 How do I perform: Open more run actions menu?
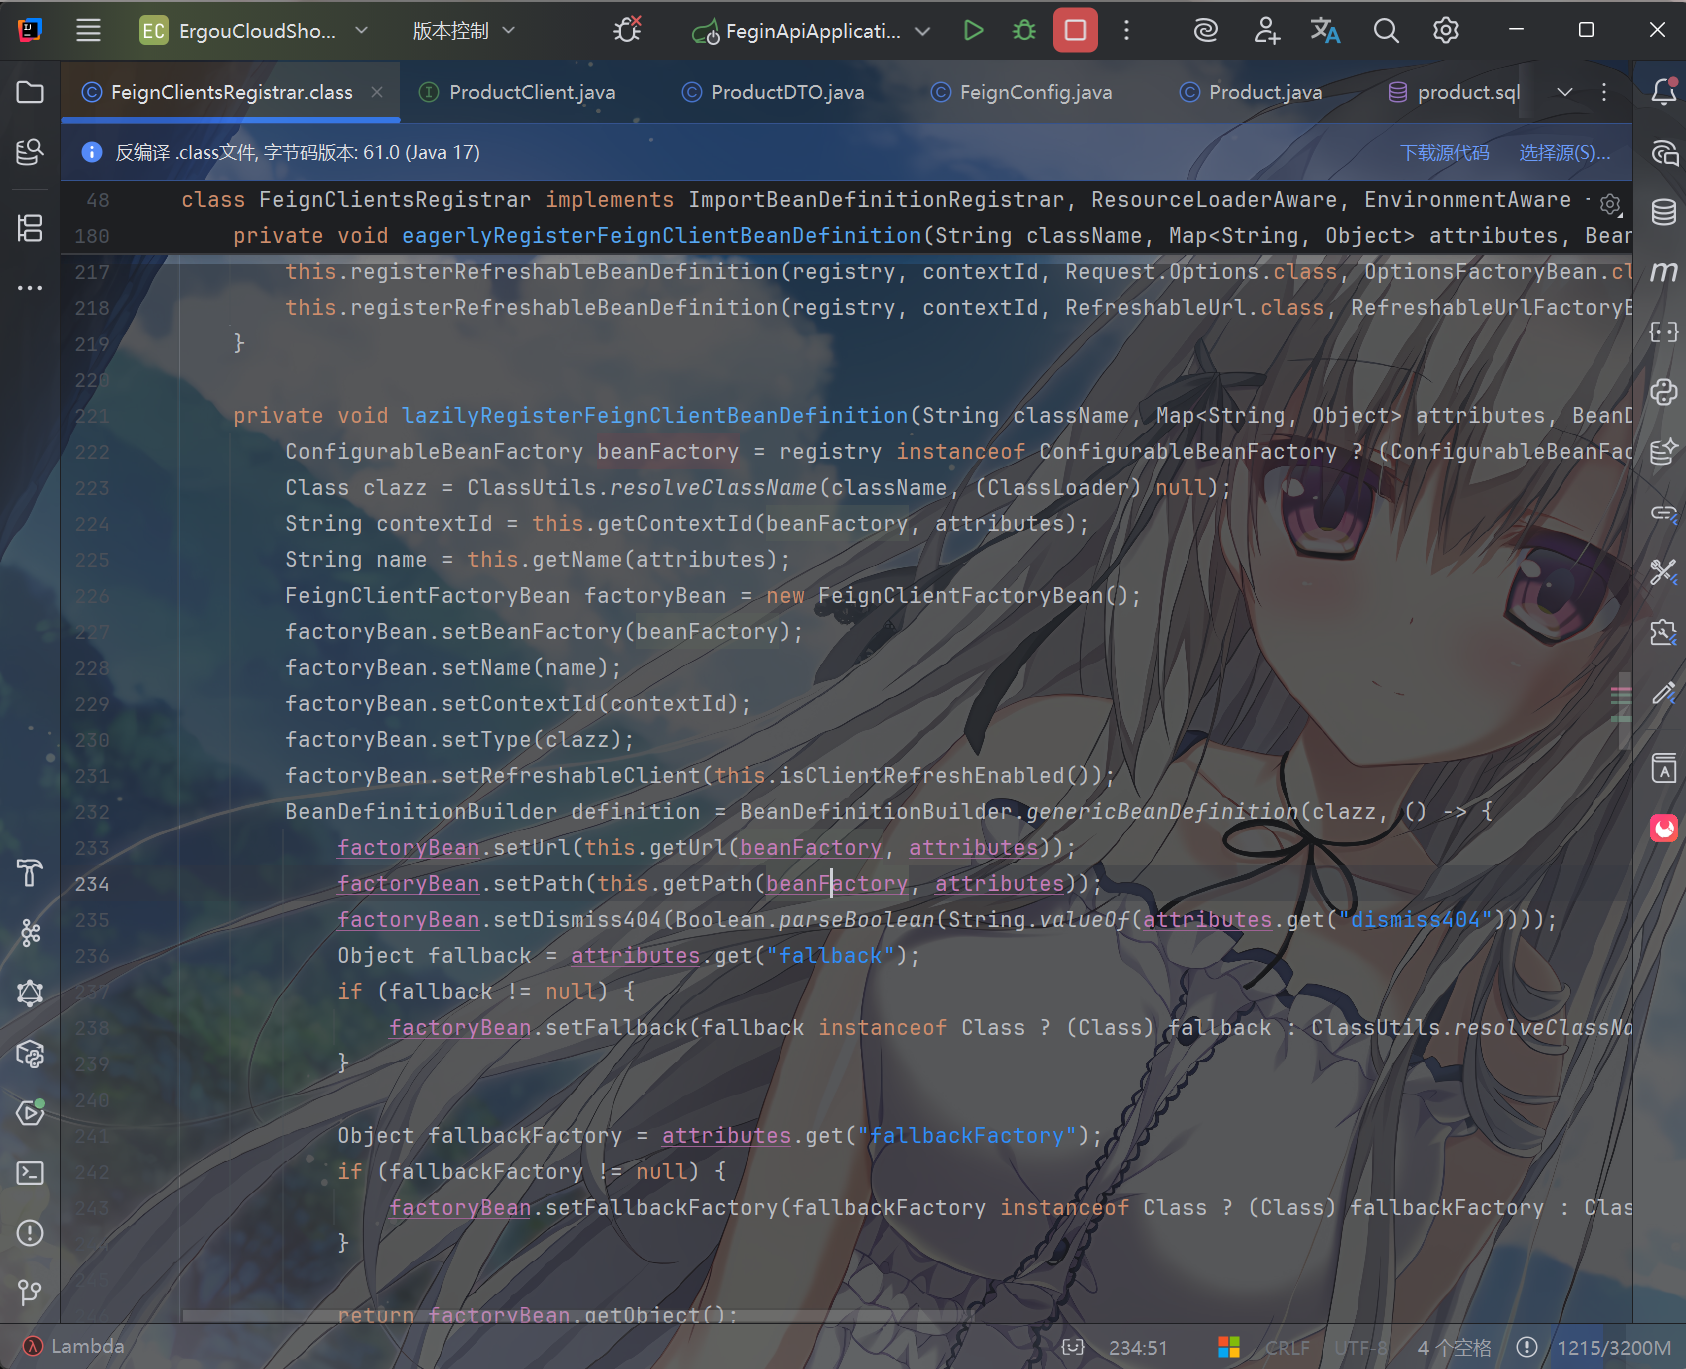point(1126,30)
